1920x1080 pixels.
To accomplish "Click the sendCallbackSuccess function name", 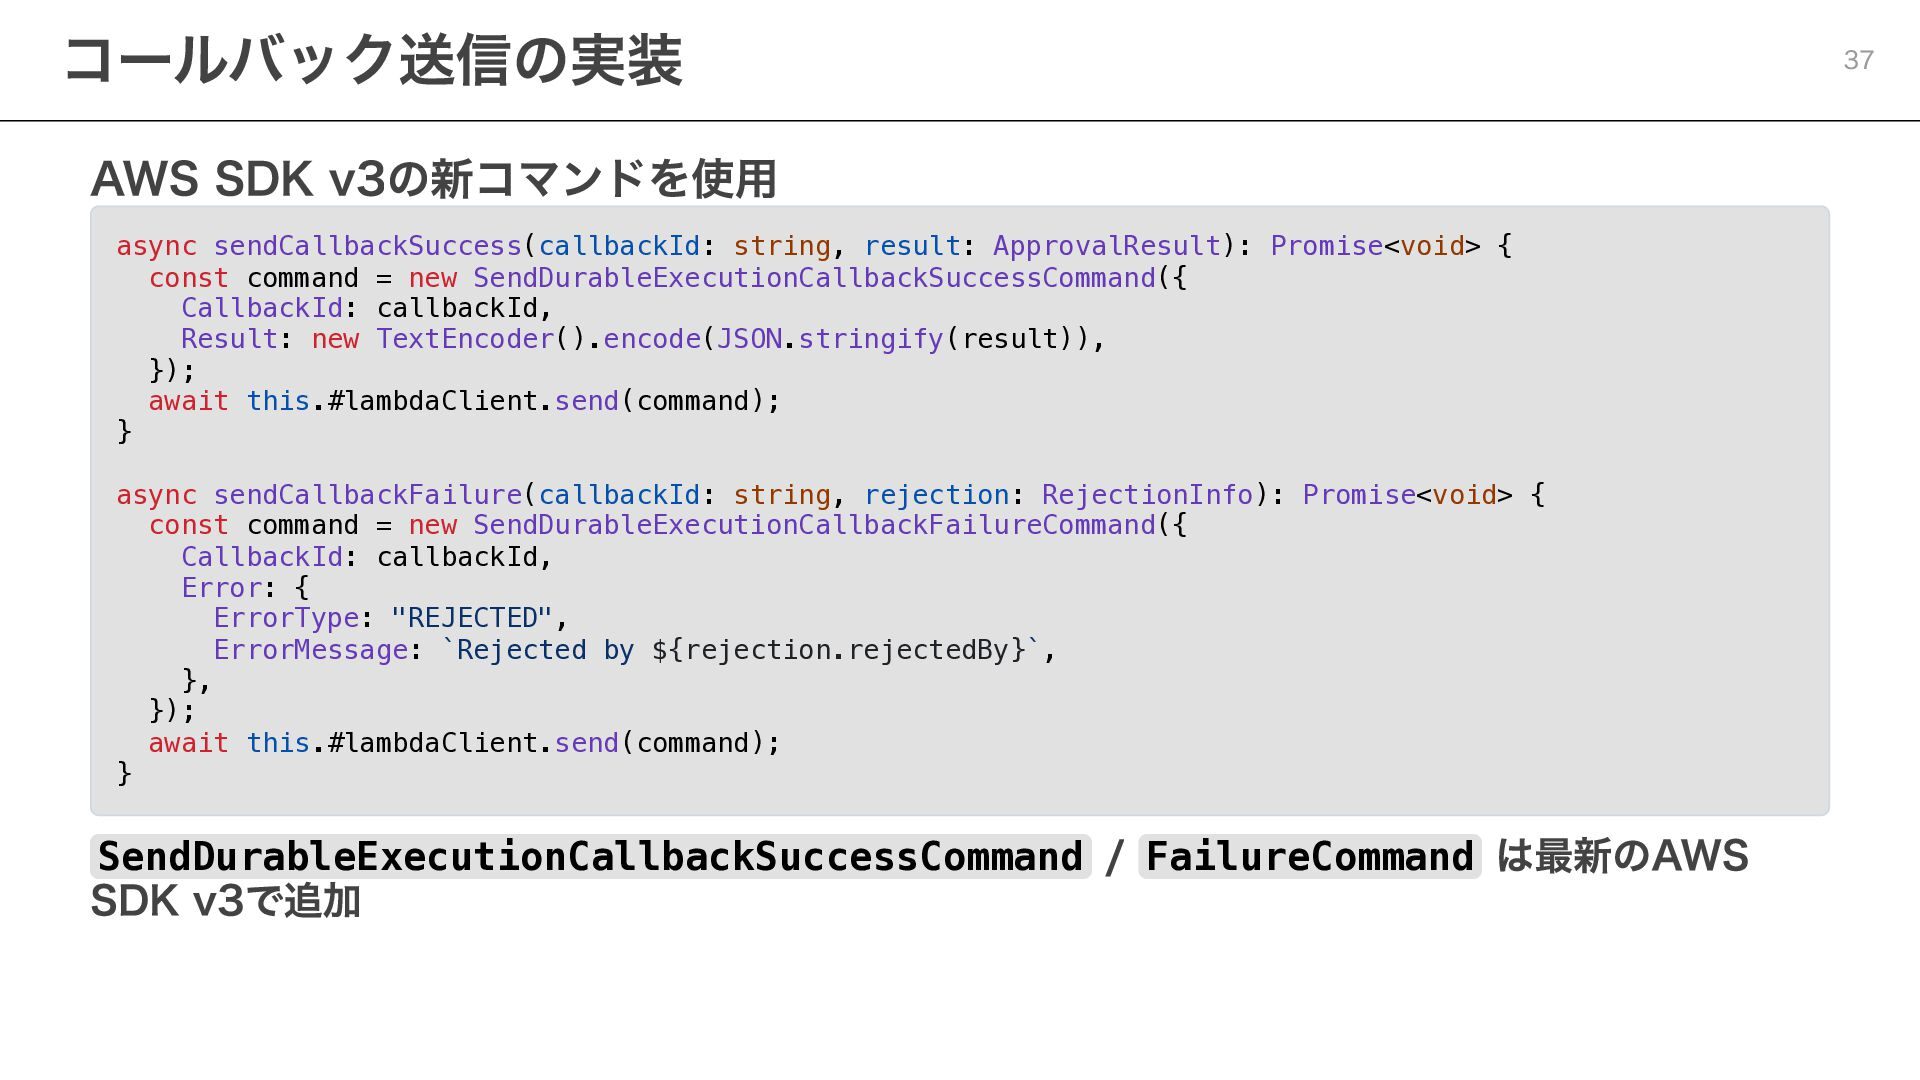I will point(367,246).
